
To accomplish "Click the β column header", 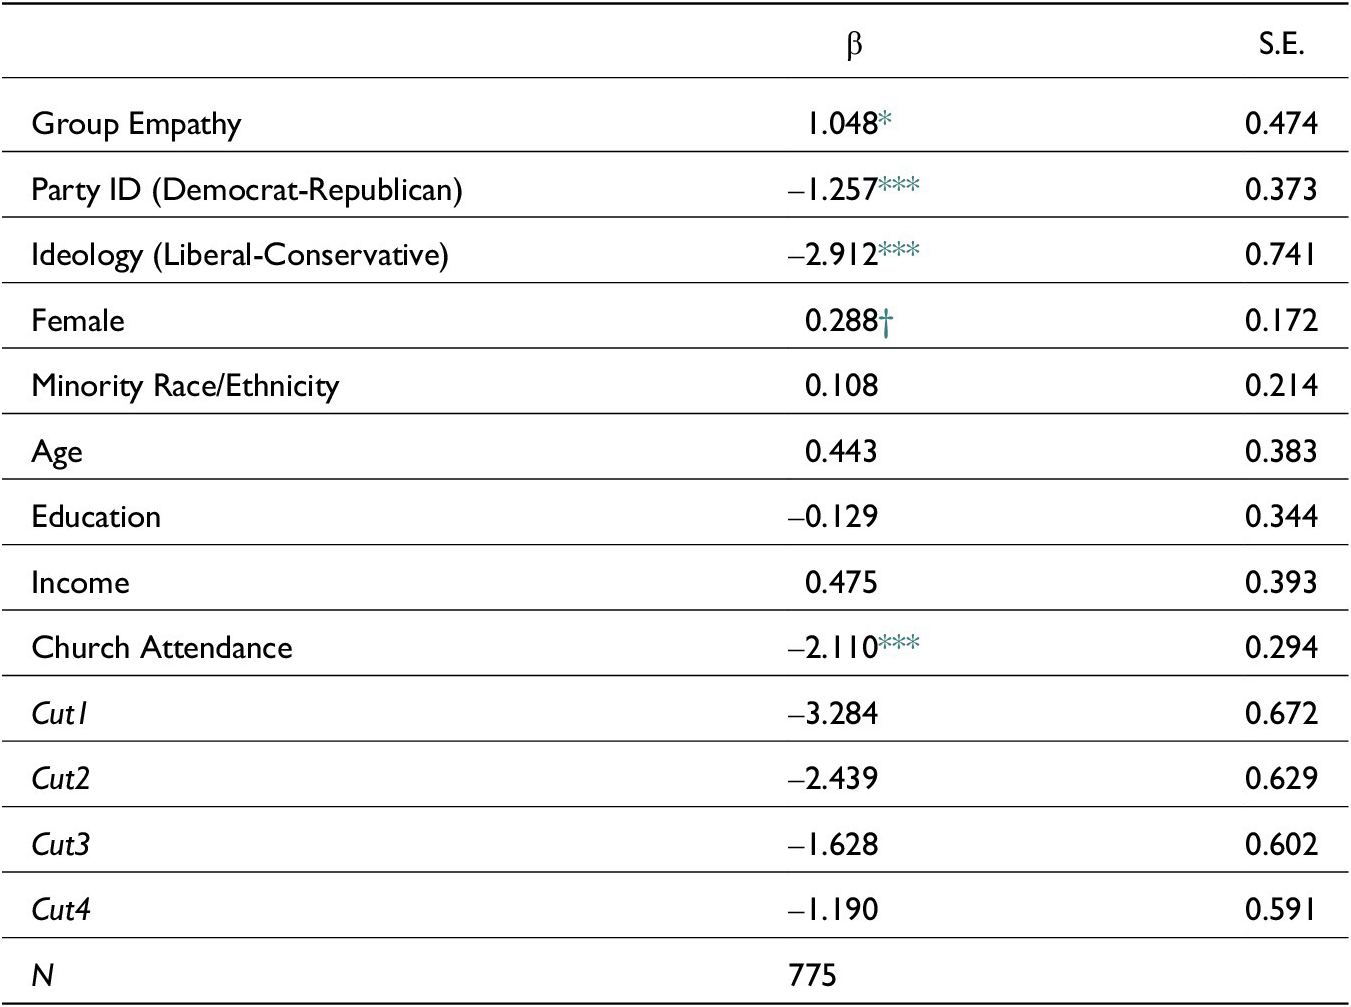I will pos(853,45).
